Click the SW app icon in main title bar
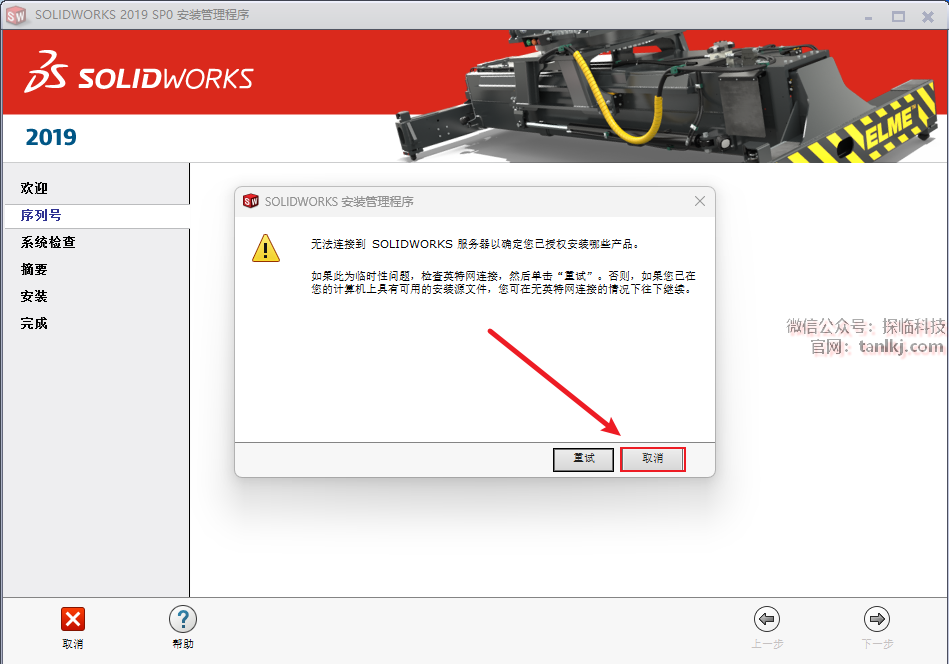949x664 pixels. [16, 15]
